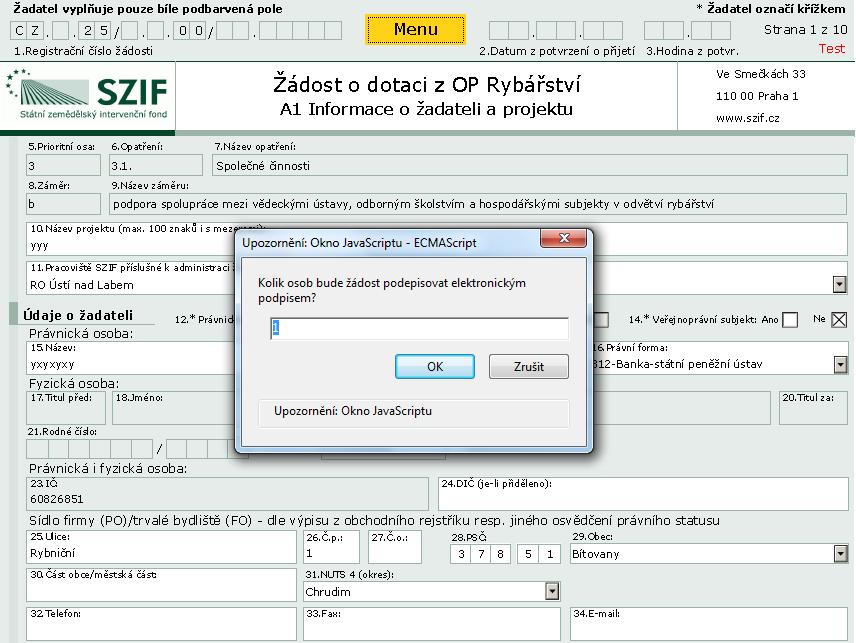
Task: Click OK in the JavaScript dialog
Action: pyautogui.click(x=435, y=366)
